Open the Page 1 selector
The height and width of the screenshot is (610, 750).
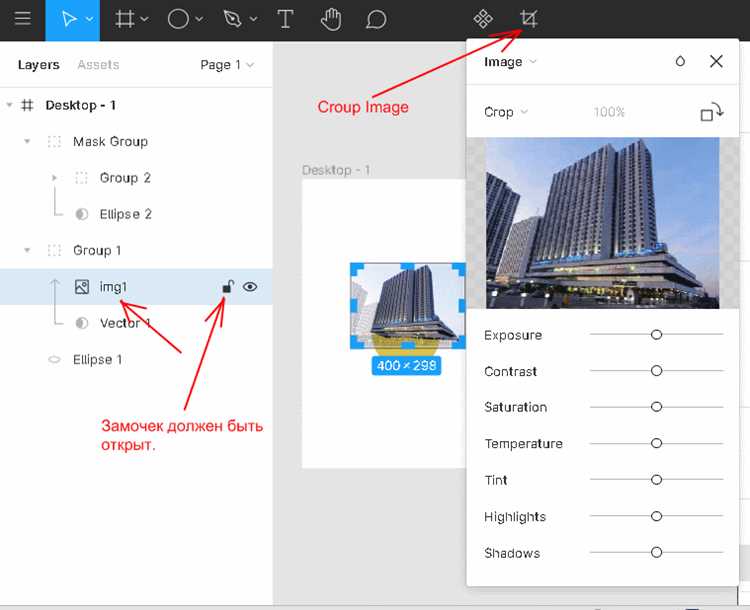227,65
